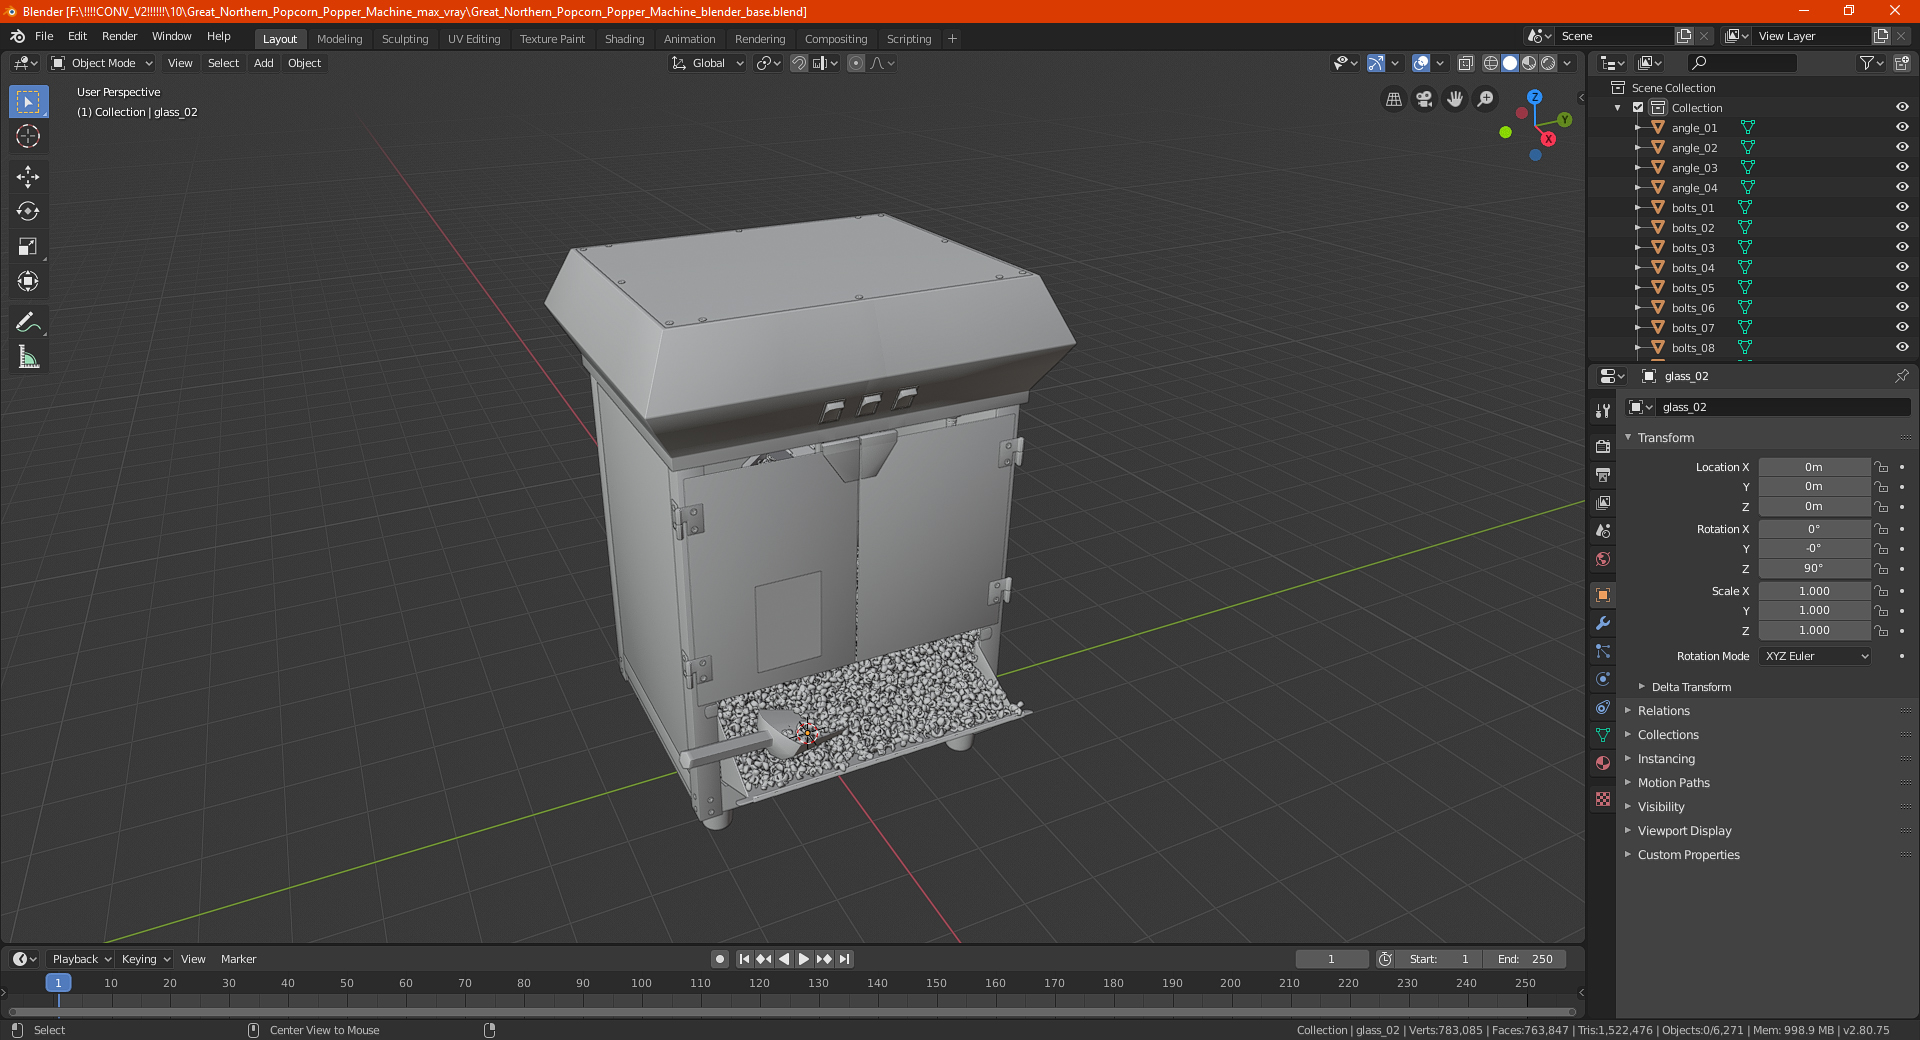1920x1040 pixels.
Task: Click the Location Z value field
Action: 1814,507
